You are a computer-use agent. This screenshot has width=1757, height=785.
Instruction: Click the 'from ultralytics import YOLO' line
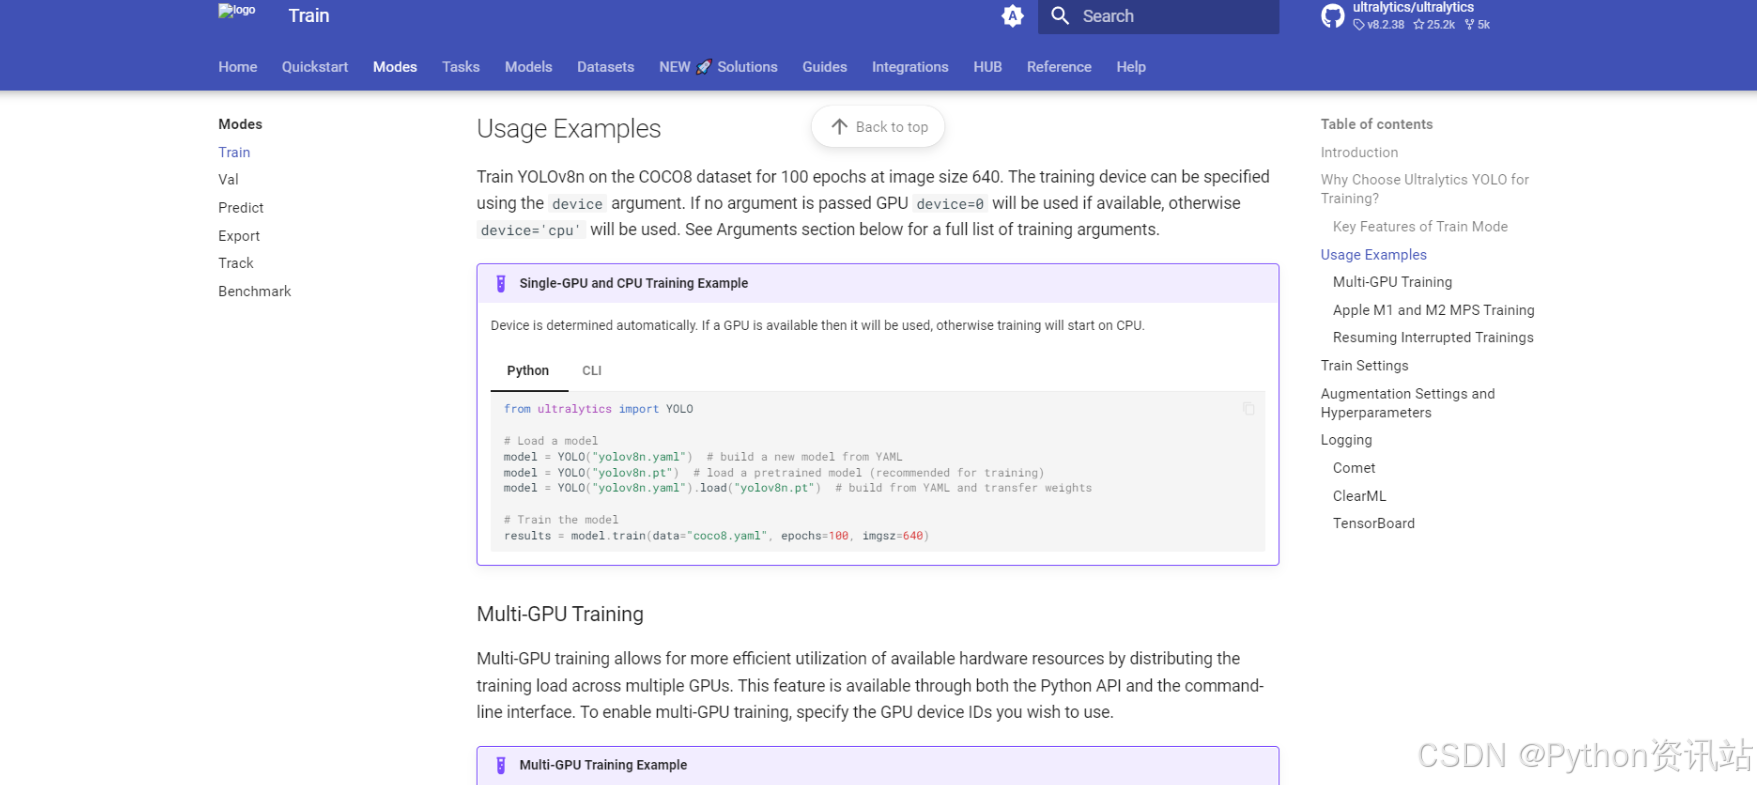tap(598, 409)
